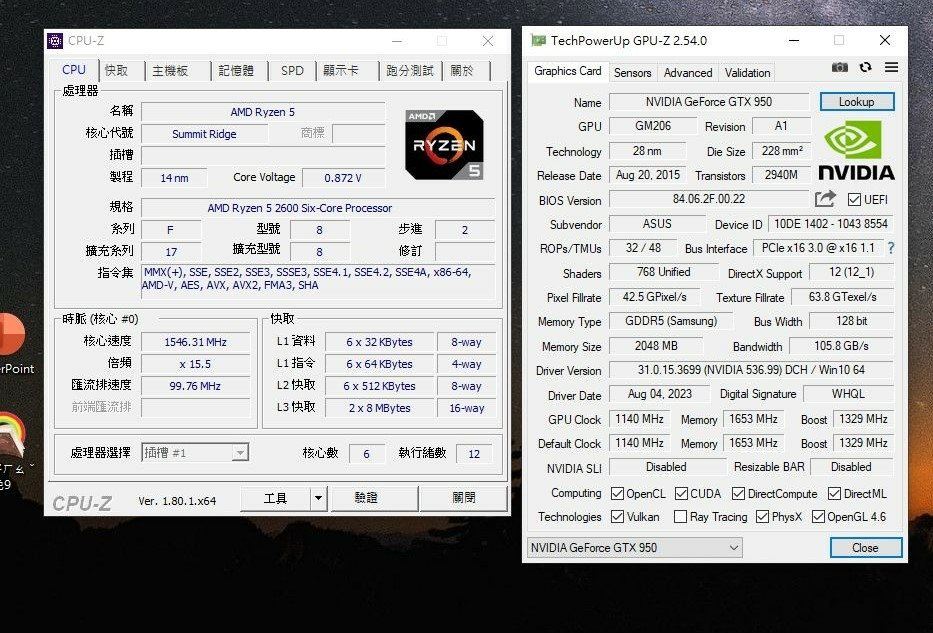Image resolution: width=933 pixels, height=633 pixels.
Task: Click the Summit Ridge code name field
Action: (204, 134)
